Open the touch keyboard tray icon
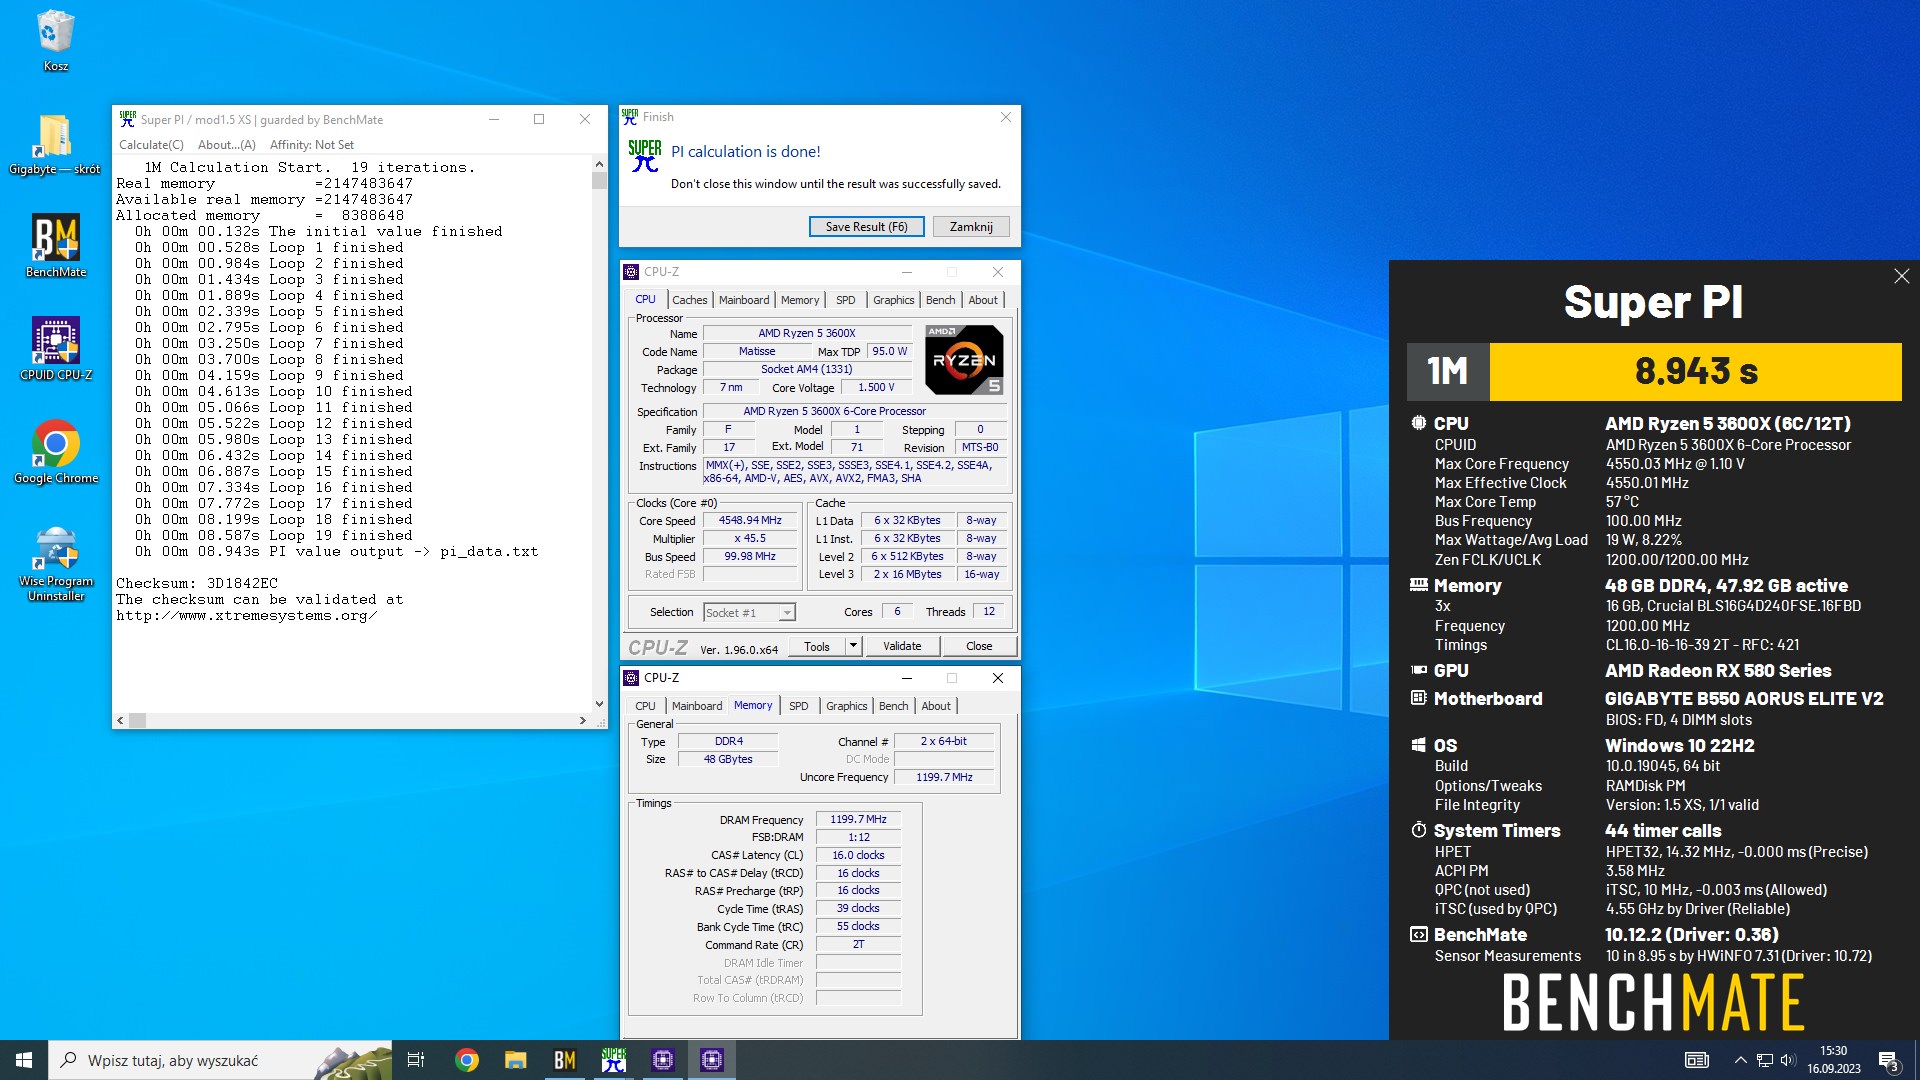The width and height of the screenshot is (1920, 1080). tap(1697, 1060)
